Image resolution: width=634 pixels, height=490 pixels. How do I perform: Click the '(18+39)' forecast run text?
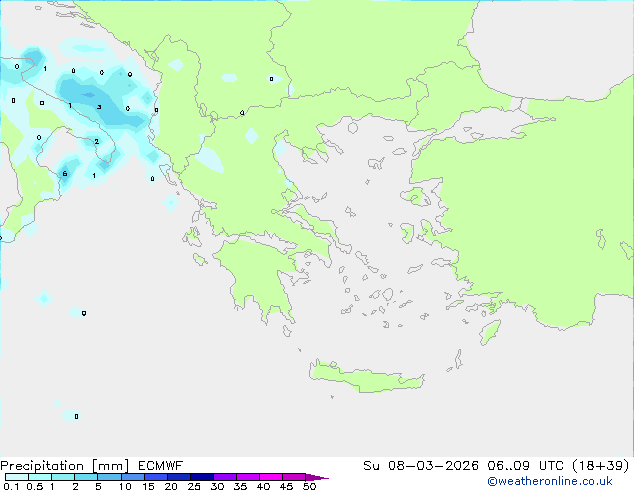coord(601,466)
